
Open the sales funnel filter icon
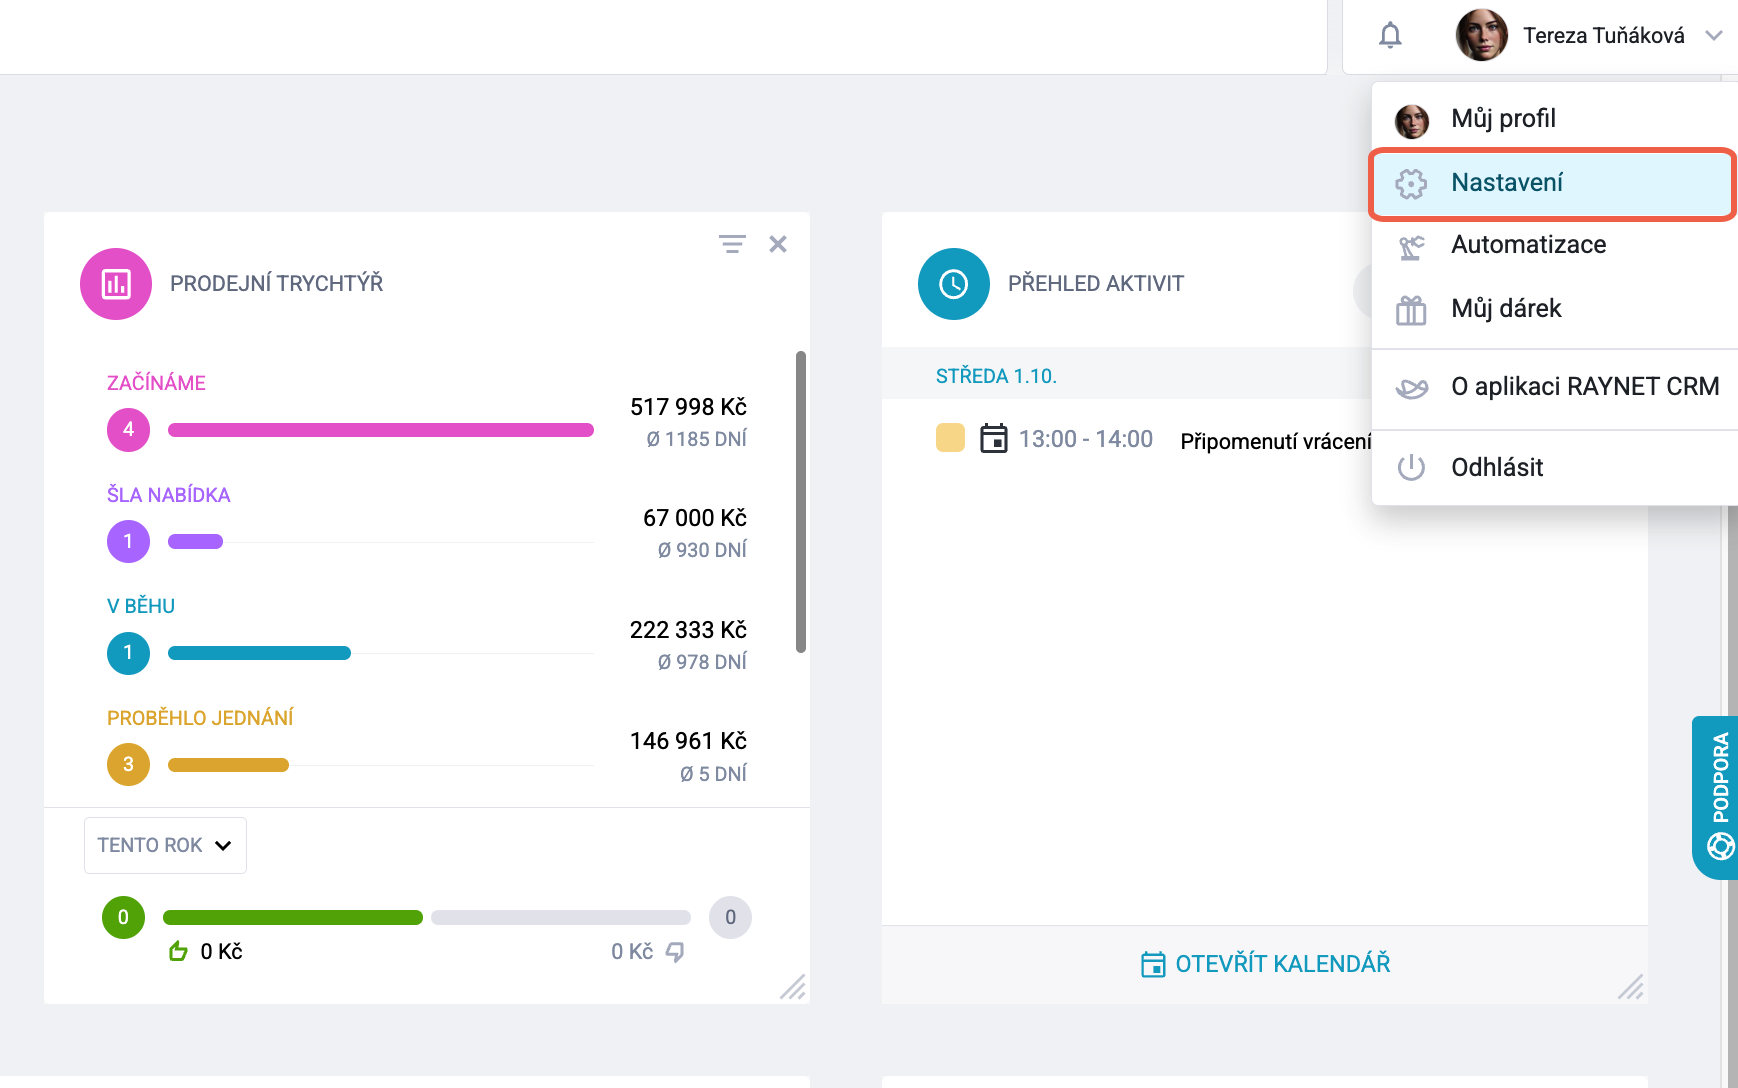point(732,244)
